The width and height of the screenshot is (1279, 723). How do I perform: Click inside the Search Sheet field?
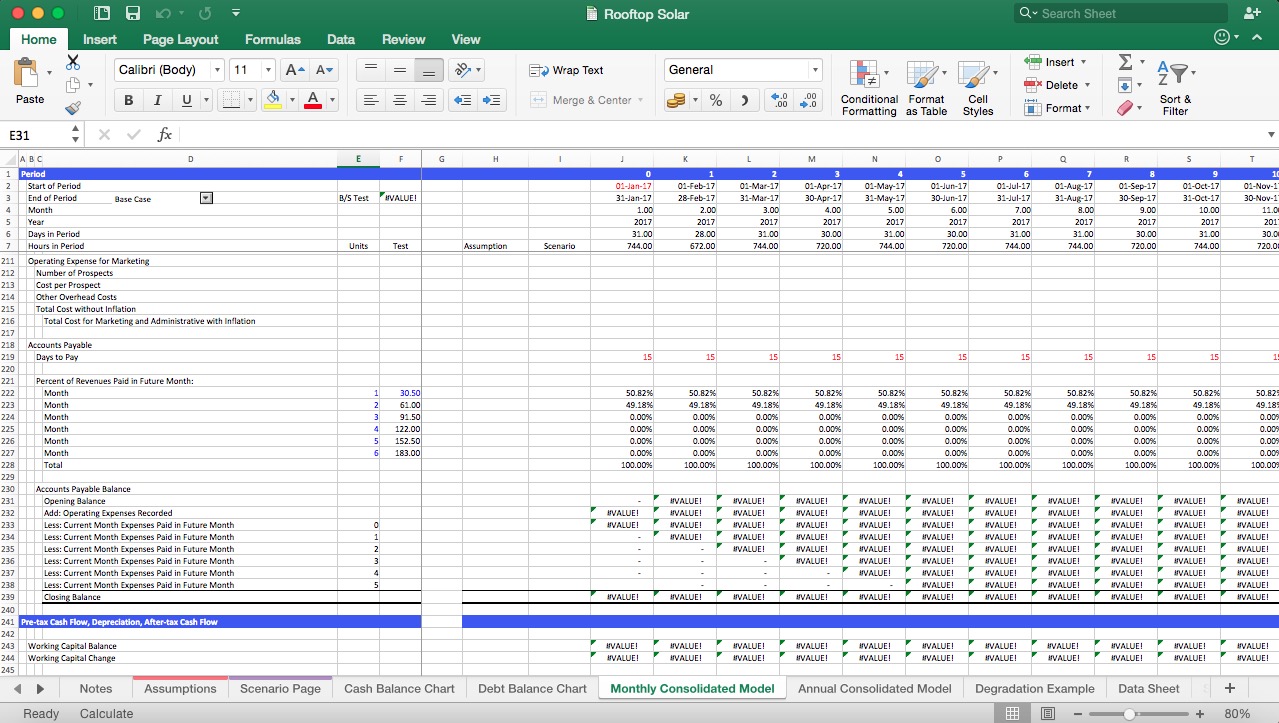tap(1120, 13)
